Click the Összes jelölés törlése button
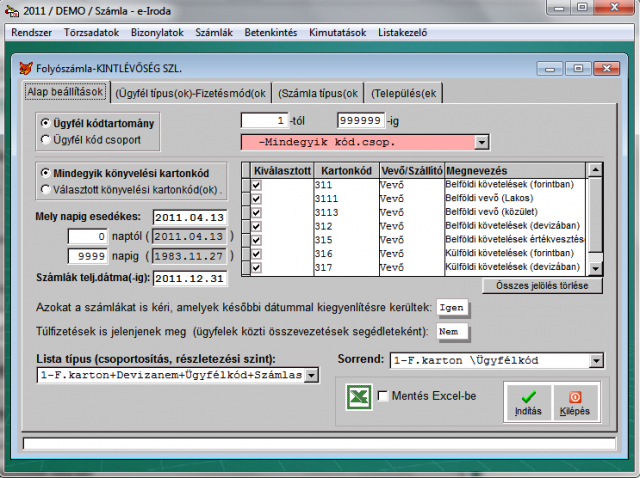The height and width of the screenshot is (478, 640). coord(543,286)
